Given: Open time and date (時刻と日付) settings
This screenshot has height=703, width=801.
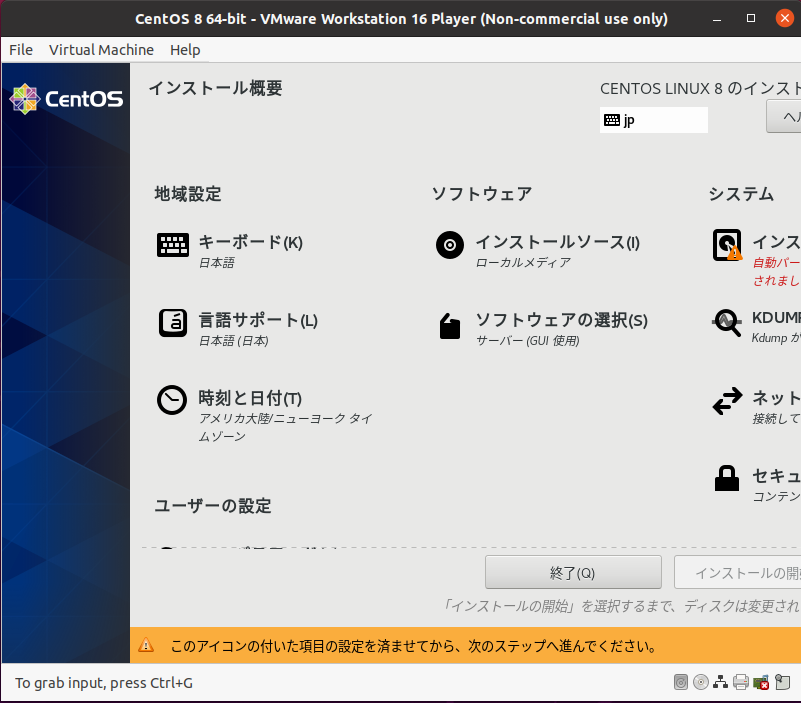Looking at the screenshot, I should point(173,400).
